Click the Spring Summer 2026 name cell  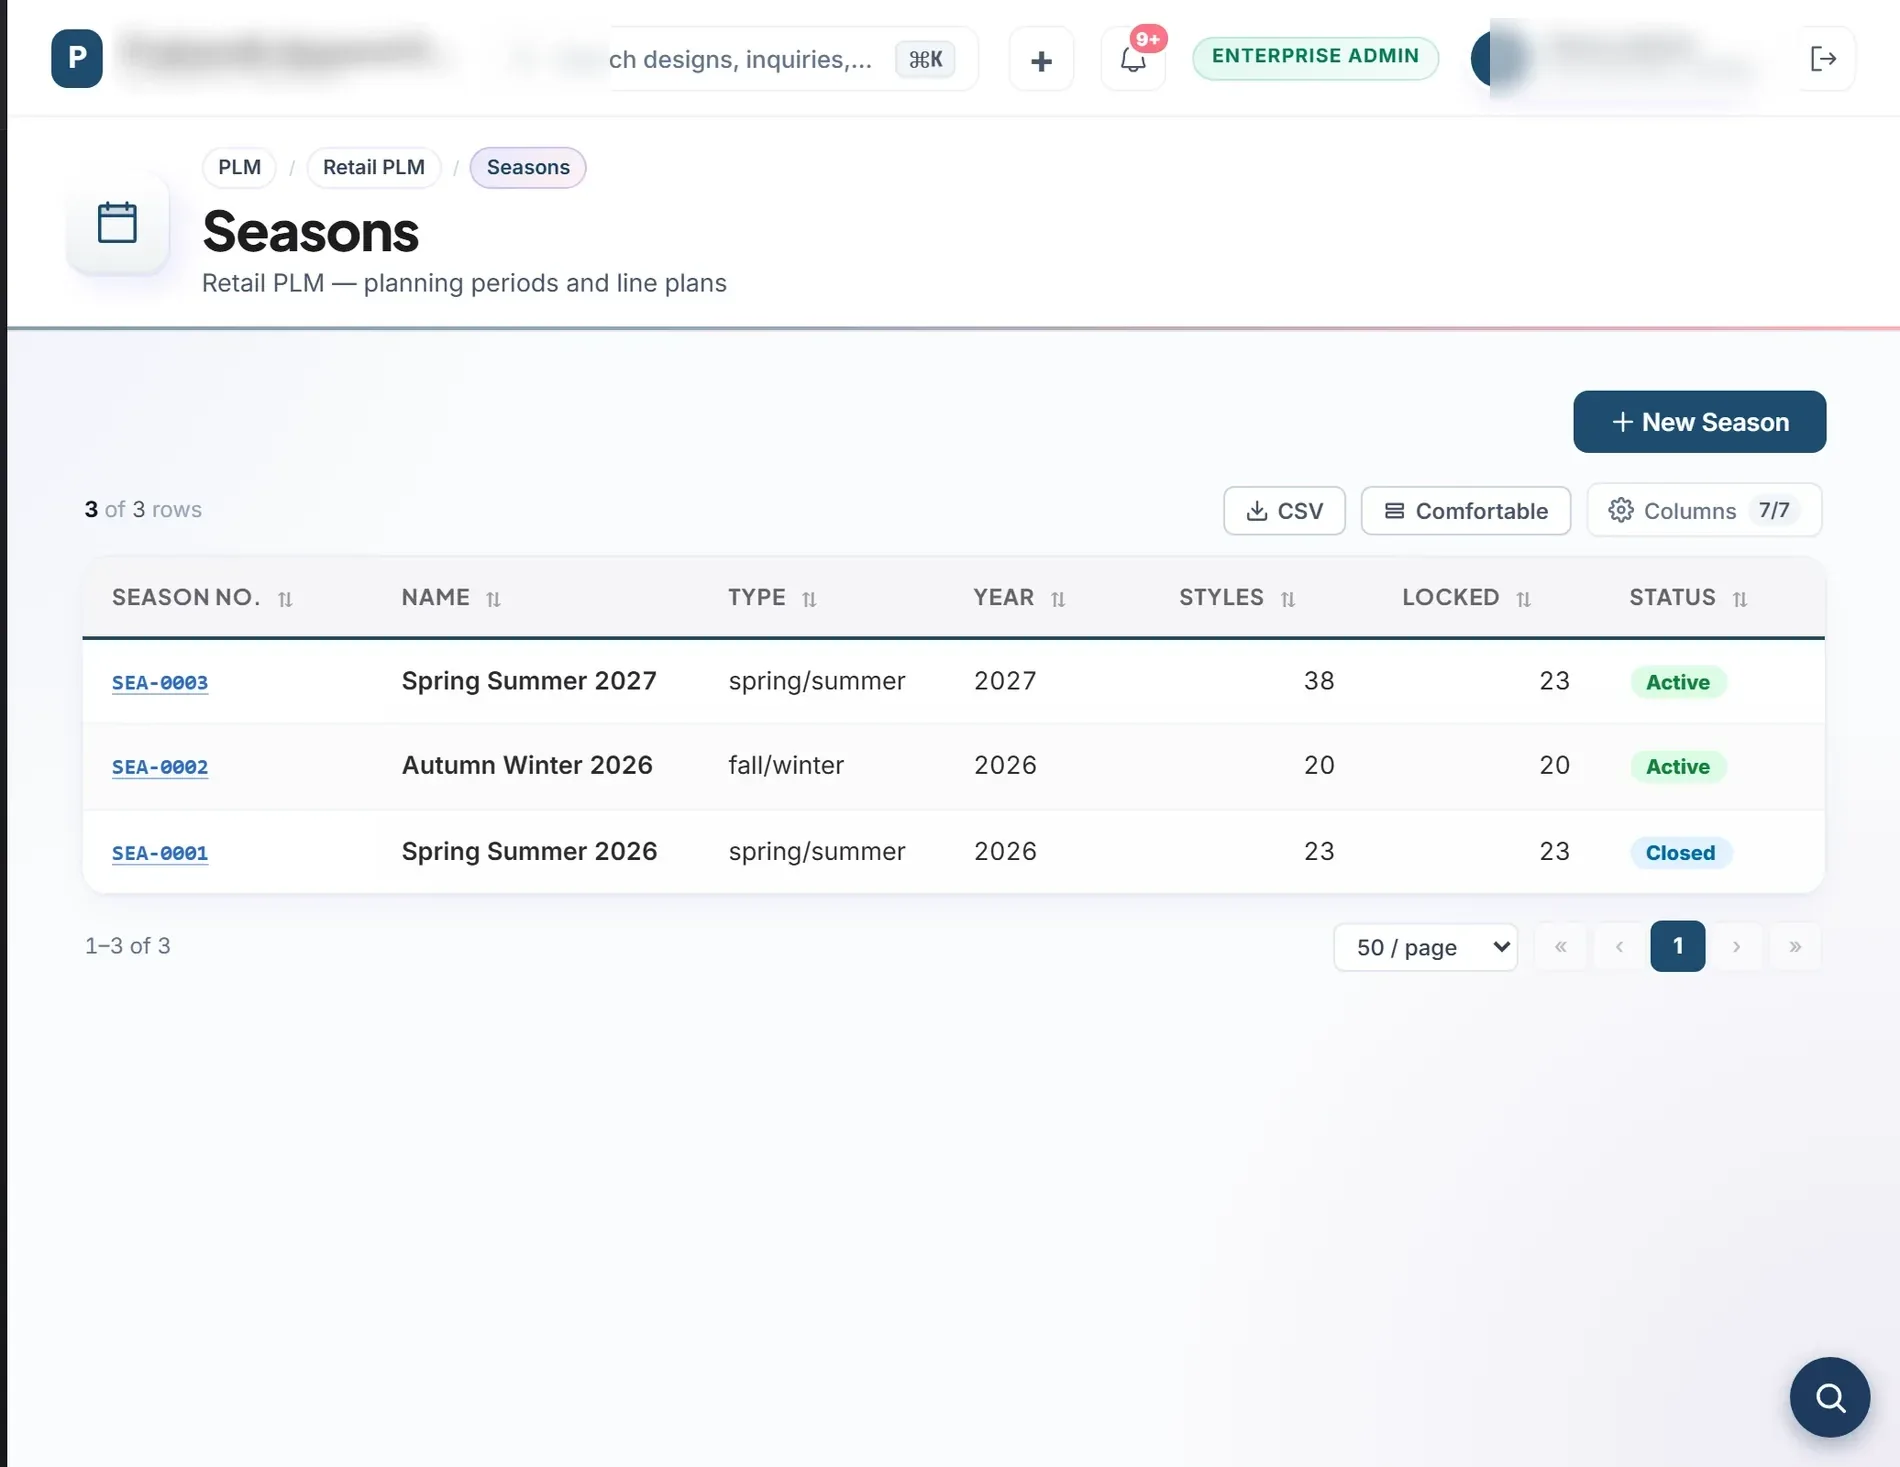pos(529,851)
